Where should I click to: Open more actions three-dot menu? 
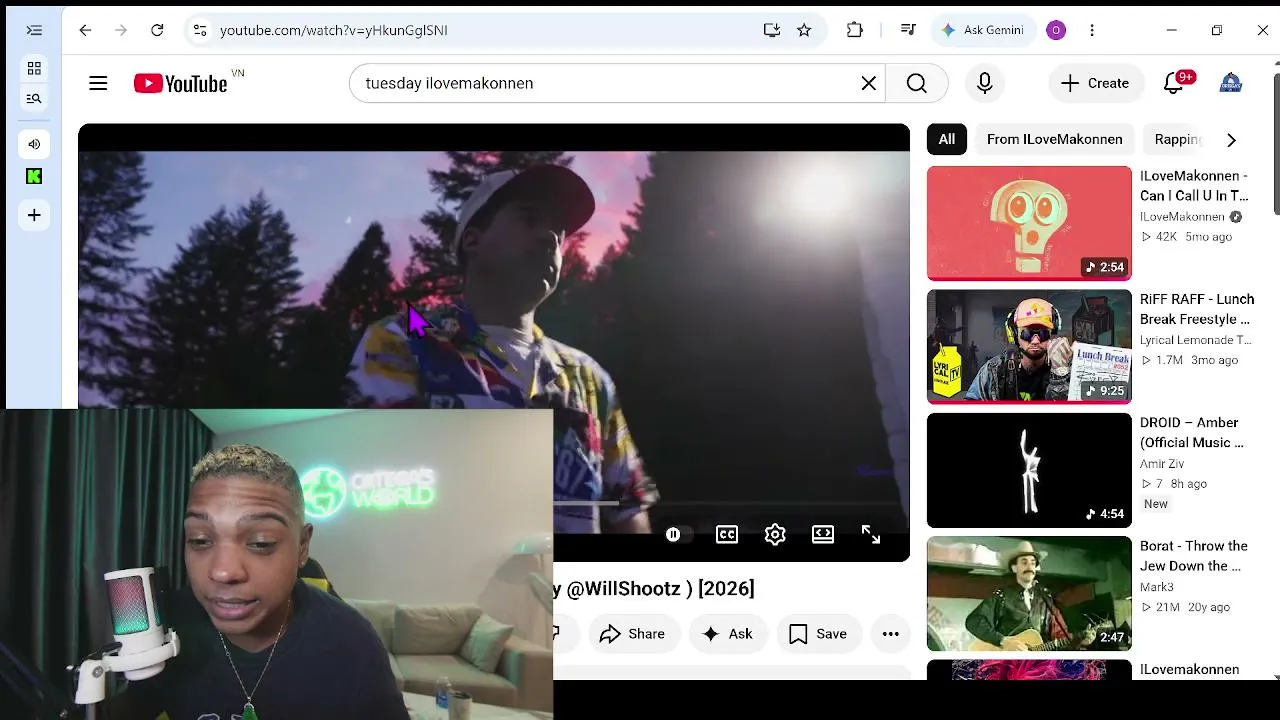pos(890,634)
